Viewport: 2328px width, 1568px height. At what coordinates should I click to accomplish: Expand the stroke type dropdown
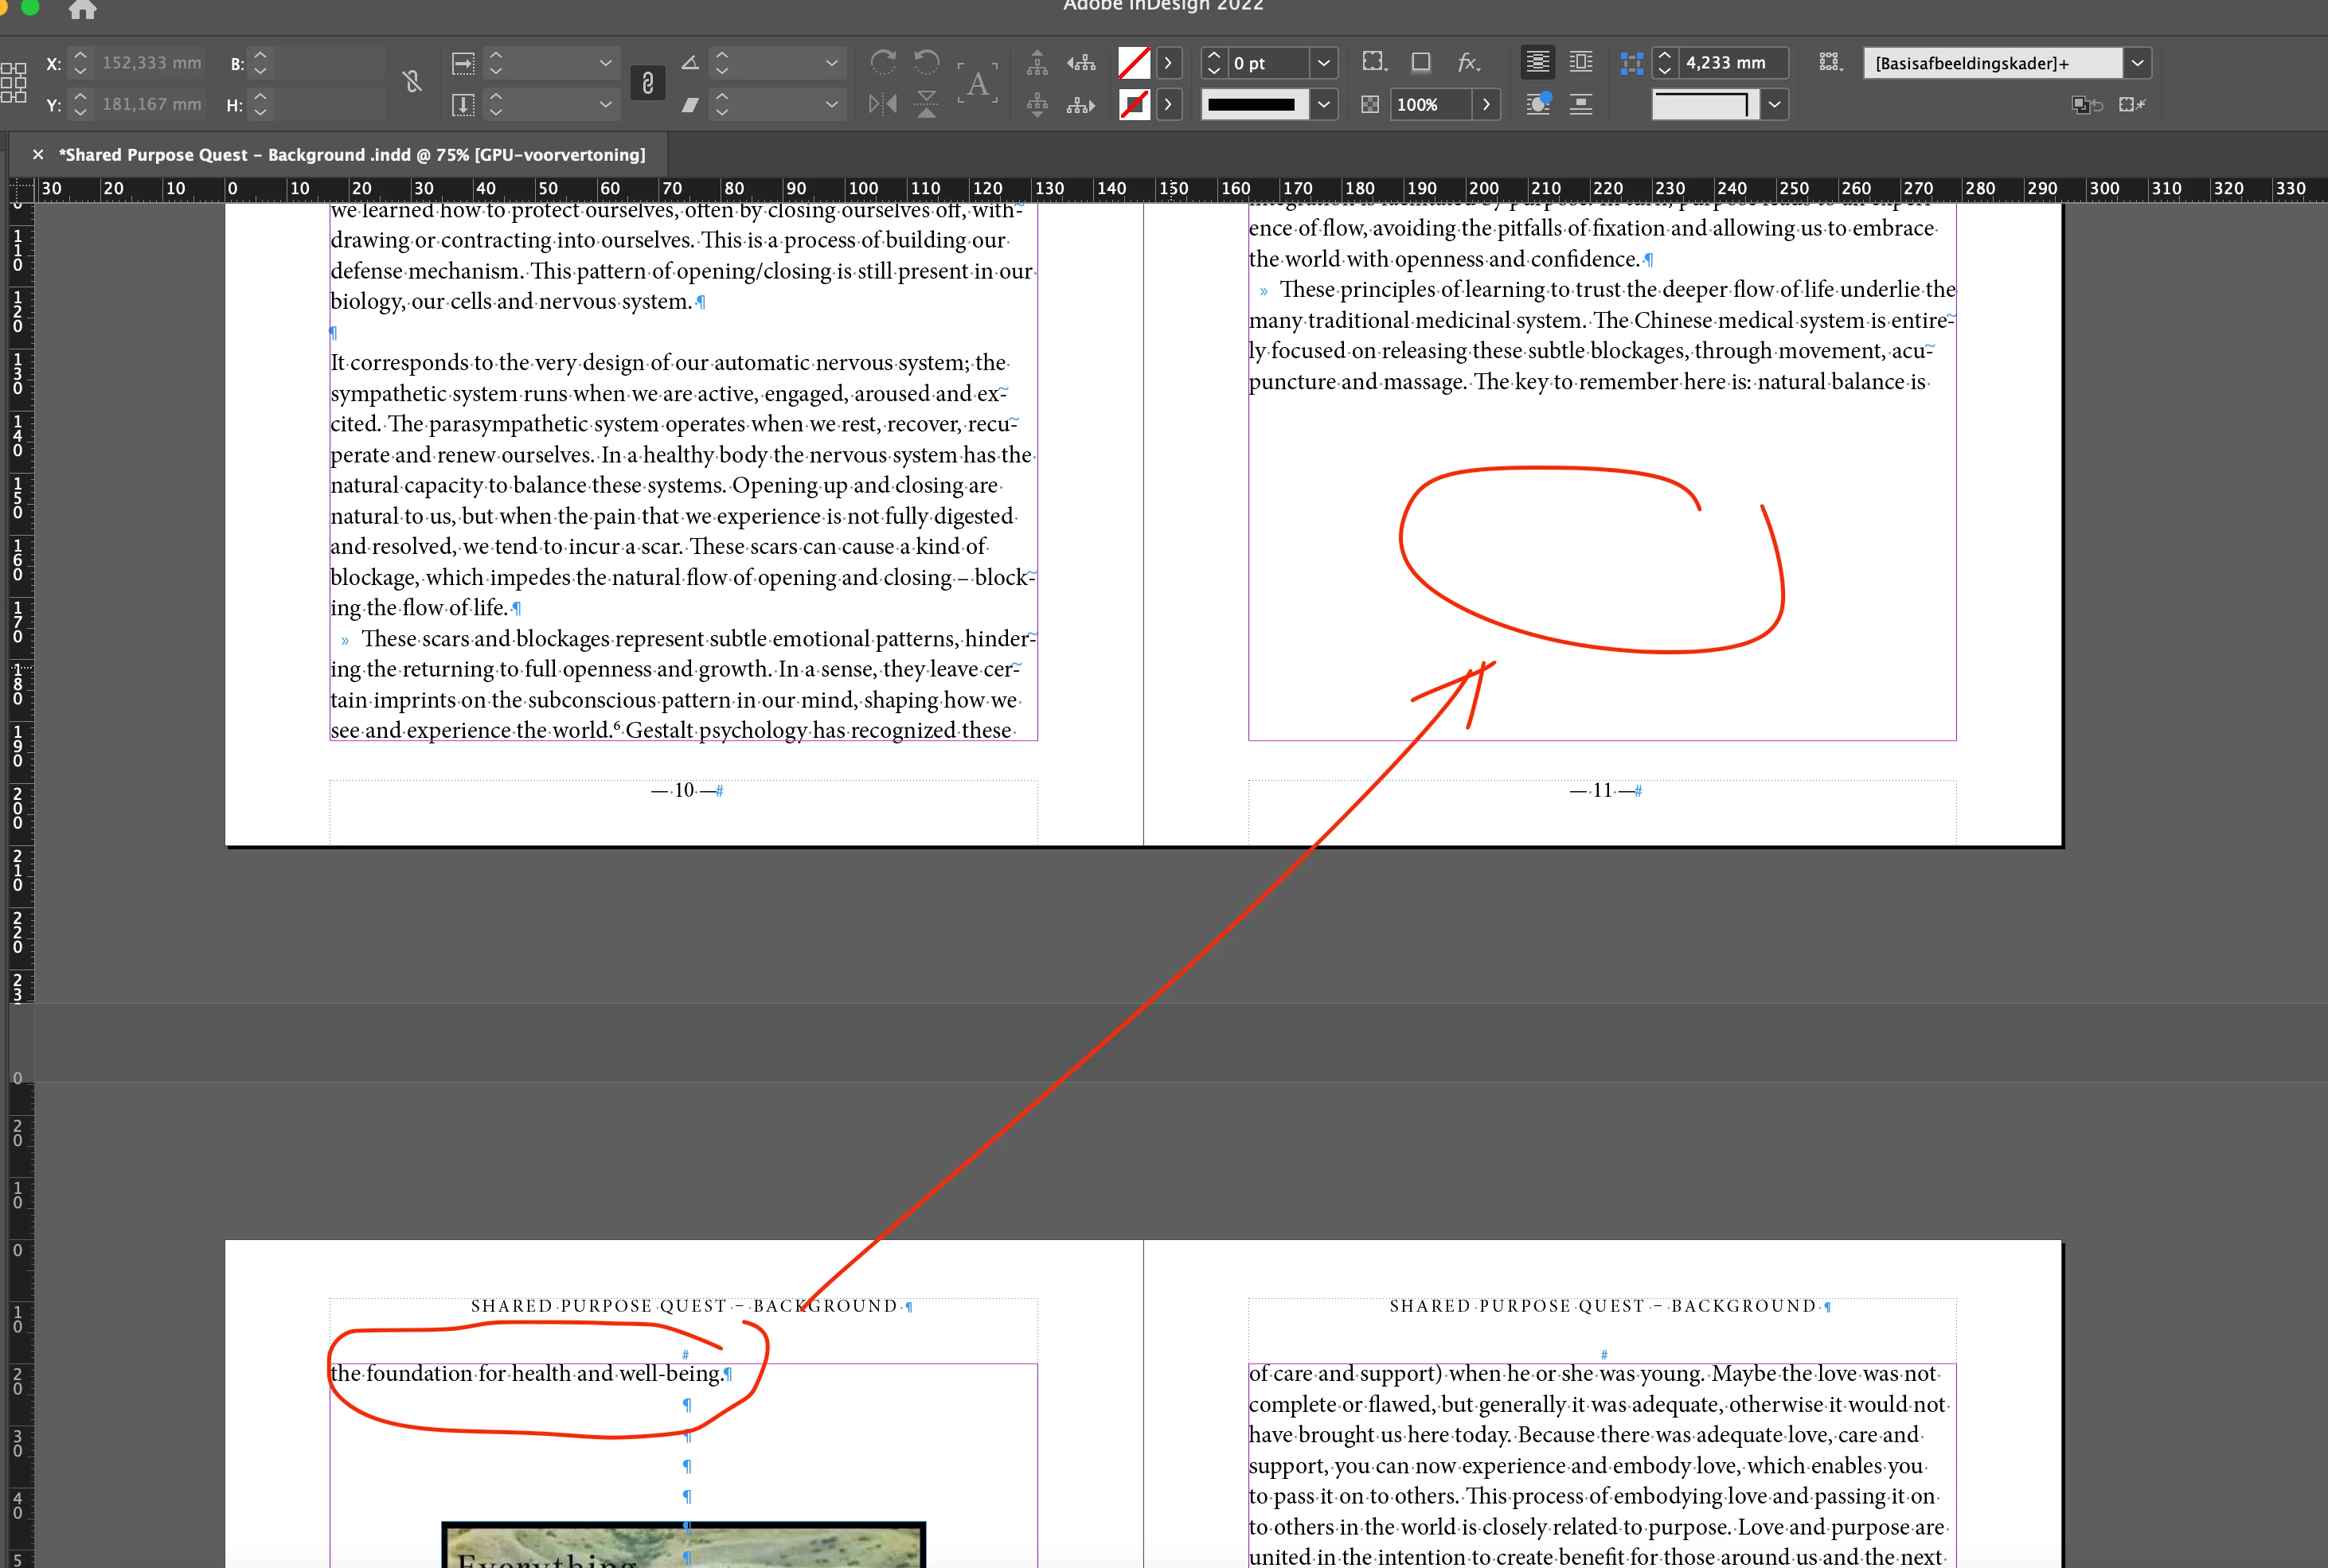(x=1323, y=104)
